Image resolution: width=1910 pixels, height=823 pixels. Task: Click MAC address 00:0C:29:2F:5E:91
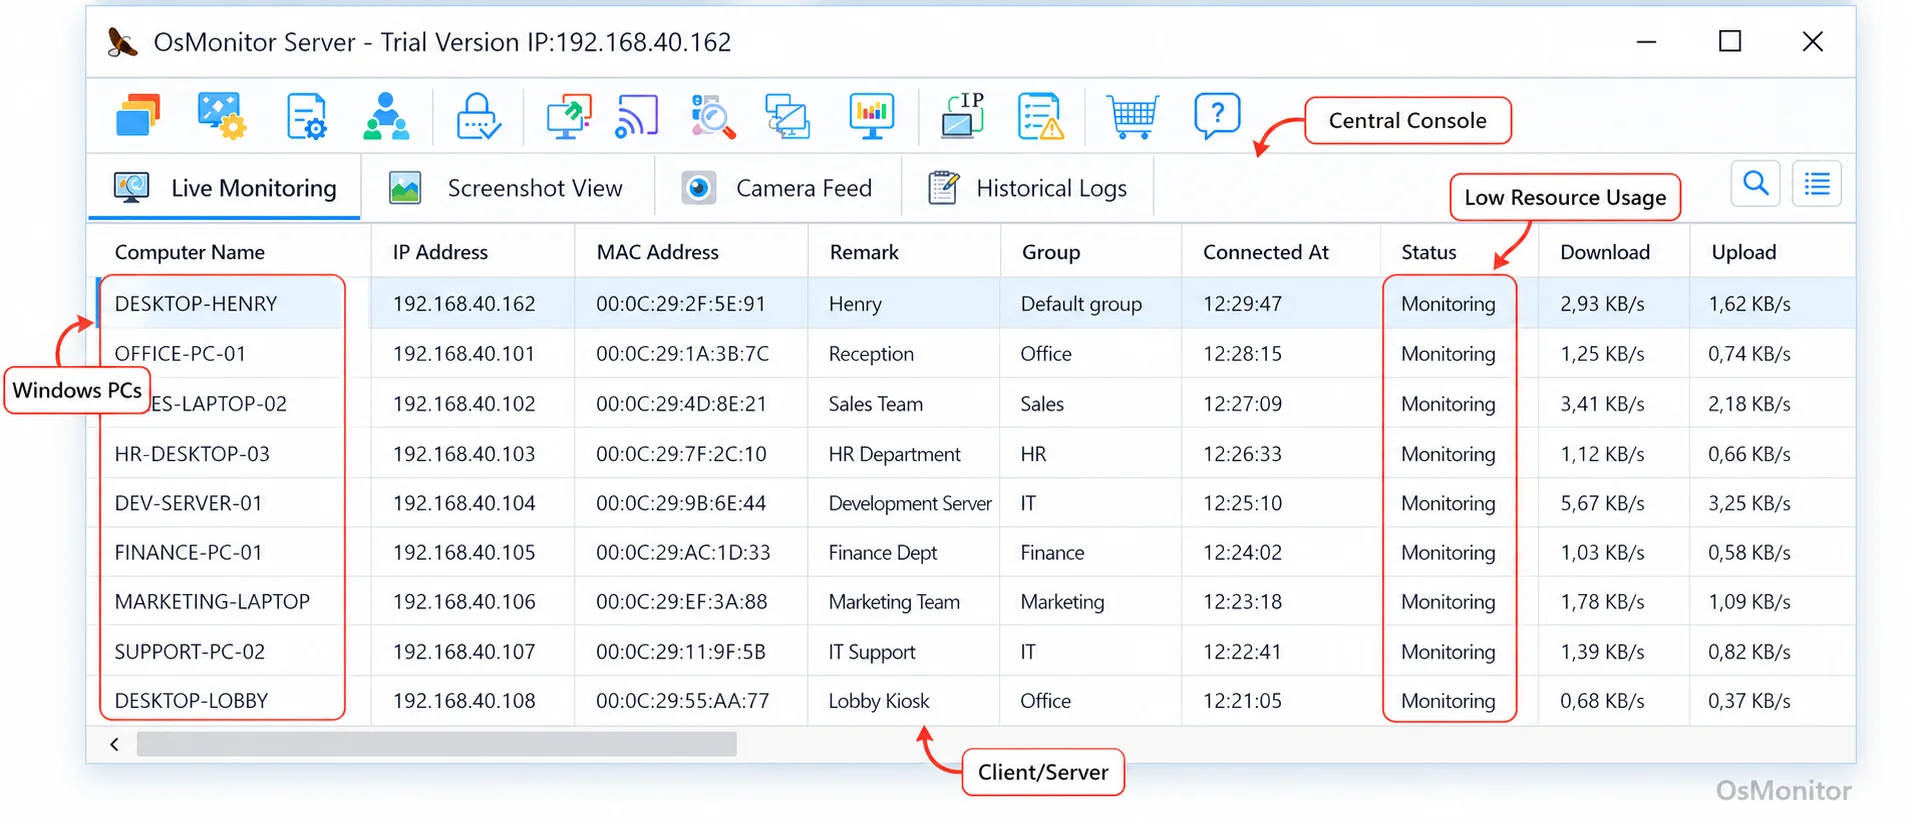pos(681,304)
